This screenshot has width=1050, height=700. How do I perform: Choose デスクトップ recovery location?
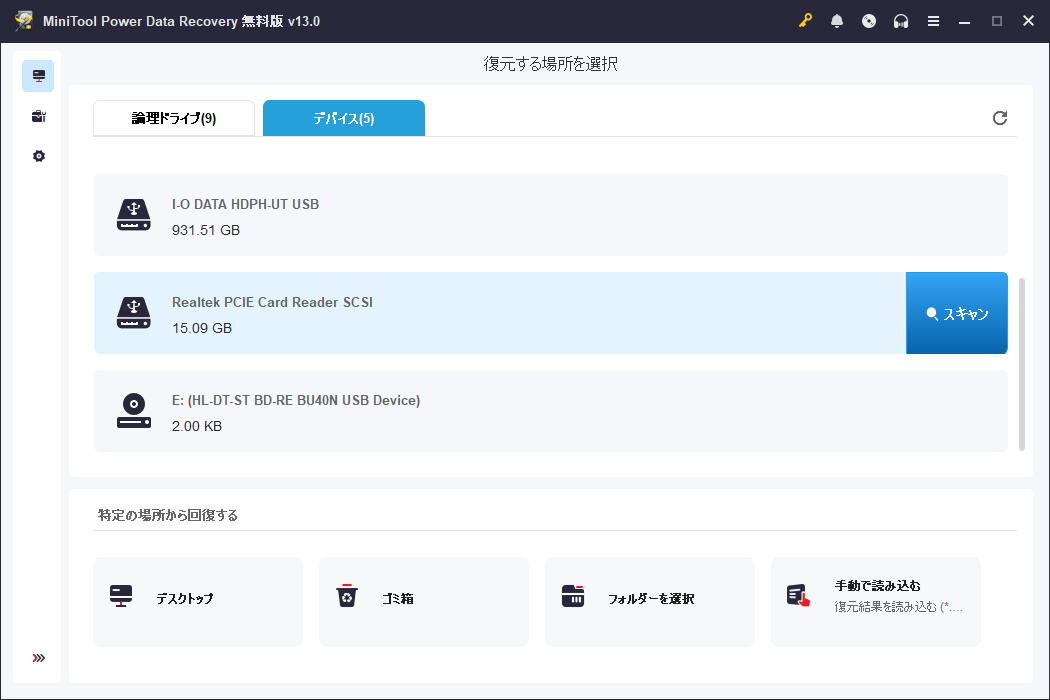[x=198, y=602]
